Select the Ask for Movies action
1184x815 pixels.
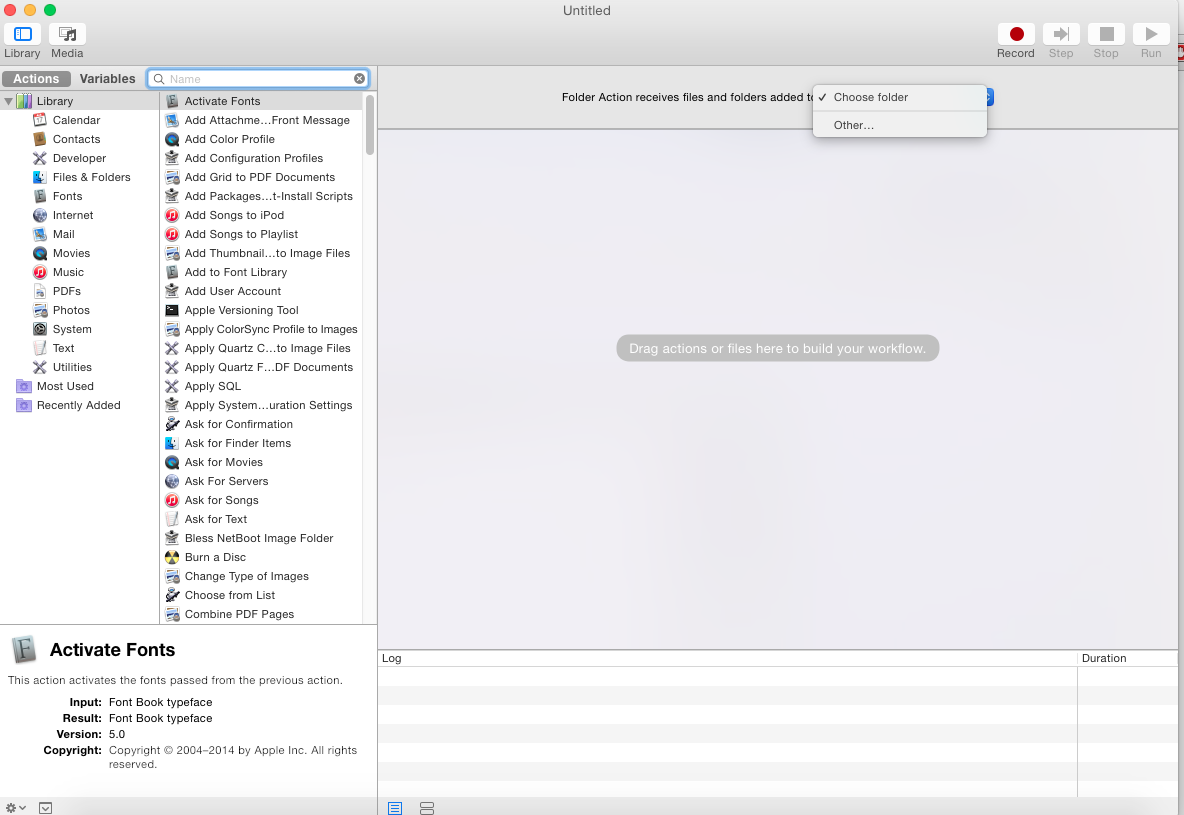tap(261, 462)
